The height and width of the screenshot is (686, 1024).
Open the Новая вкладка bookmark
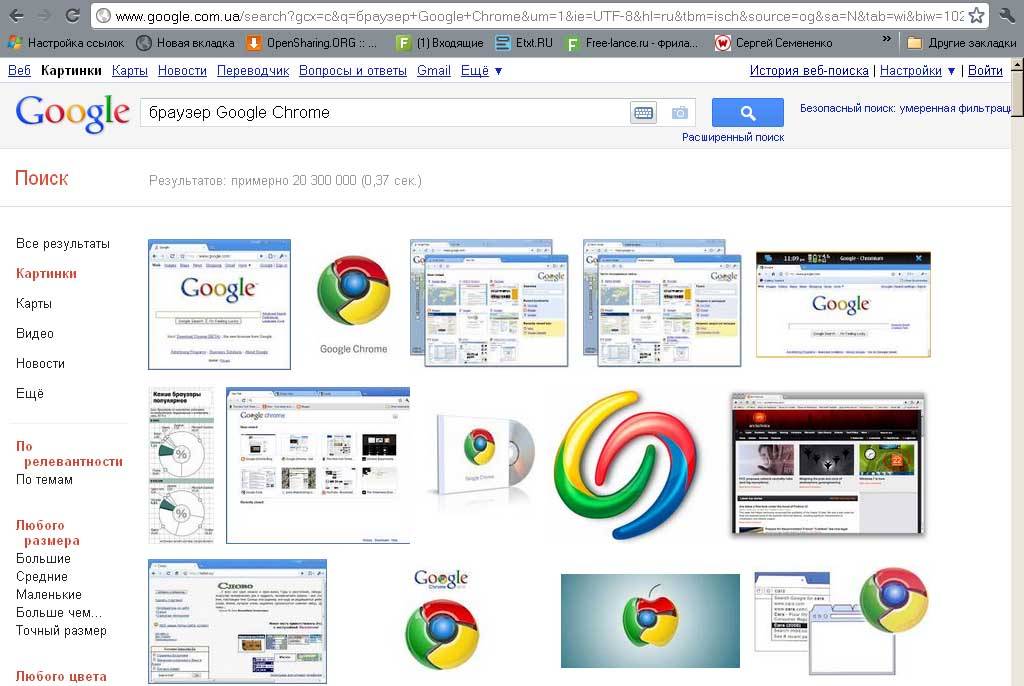point(185,43)
